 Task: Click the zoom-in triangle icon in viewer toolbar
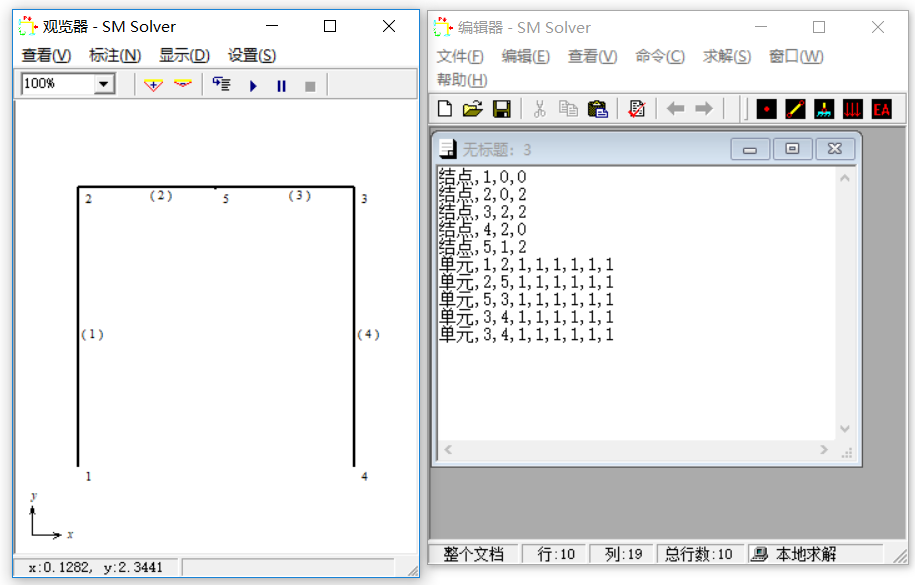coord(153,85)
